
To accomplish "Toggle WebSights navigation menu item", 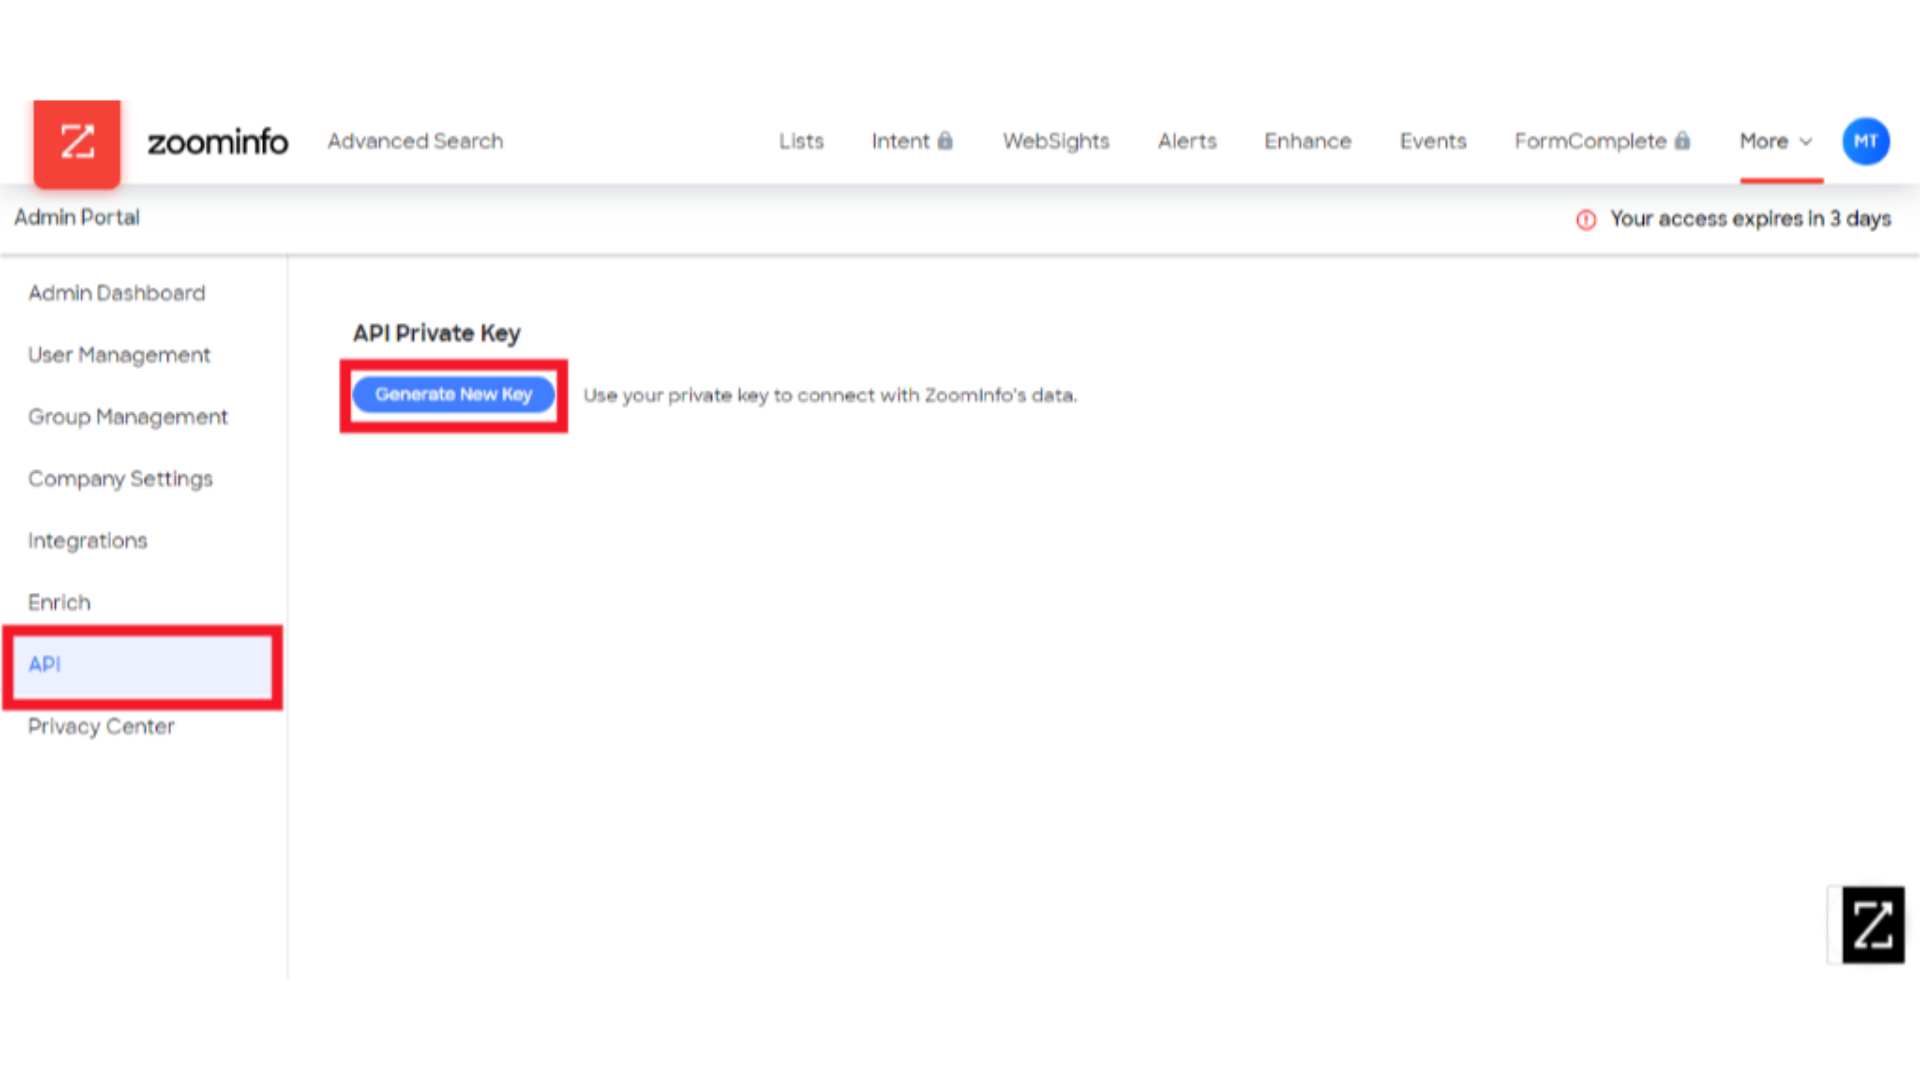I will point(1056,141).
